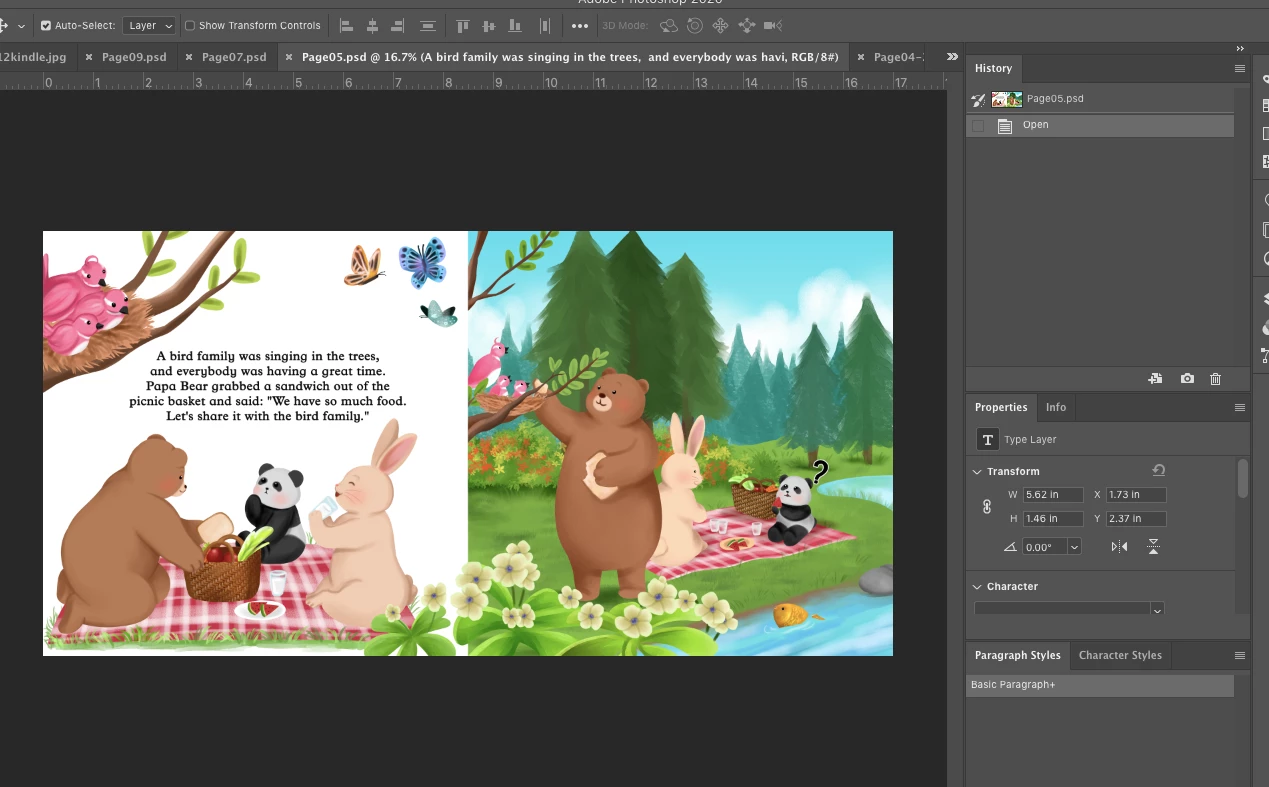The width and height of the screenshot is (1269, 787).
Task: Click the rotation angle field 0.00°
Action: coord(1044,547)
